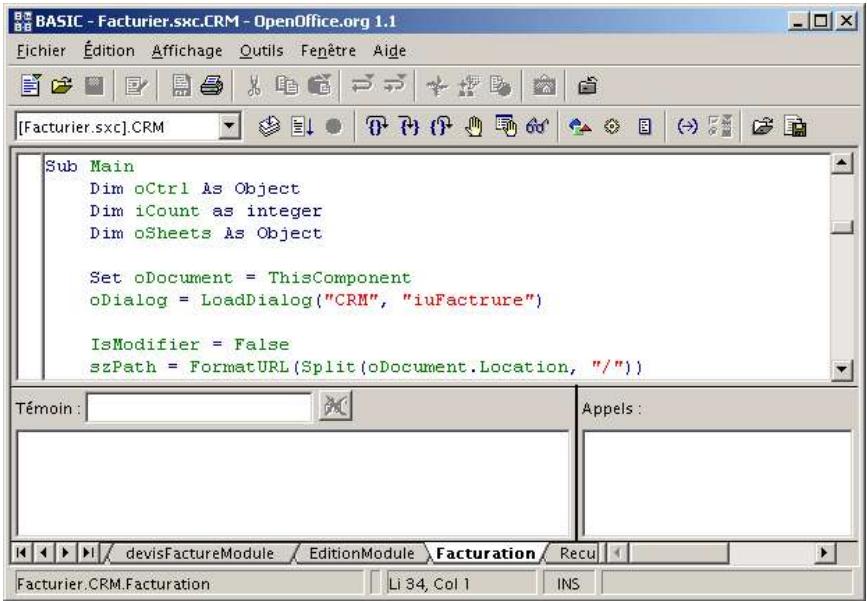Image resolution: width=867 pixels, height=601 pixels.
Task: Open the Fichier menu
Action: tap(41, 51)
